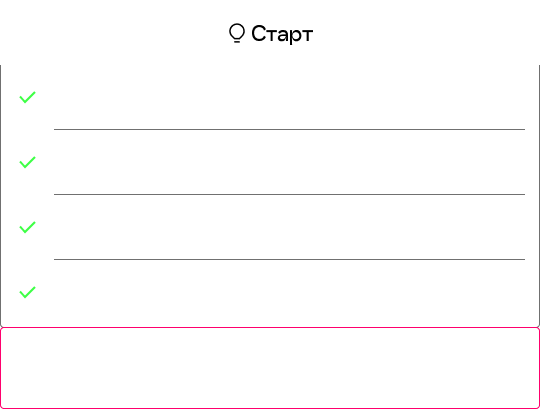This screenshot has width=540, height=409.
Task: Click the divider under the third row
Action: pos(289,259)
